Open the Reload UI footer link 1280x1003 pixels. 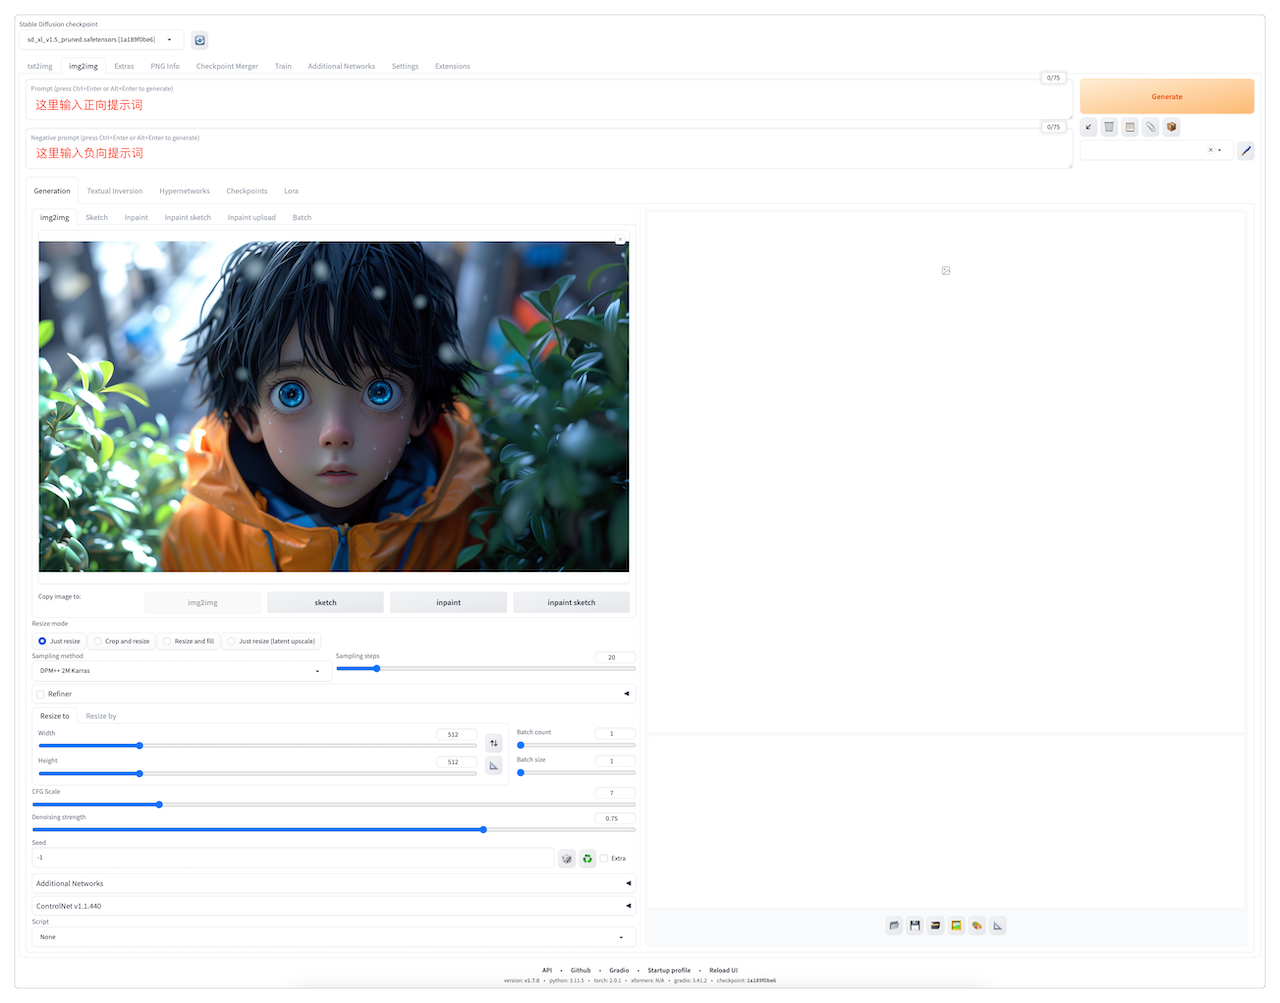tap(723, 970)
